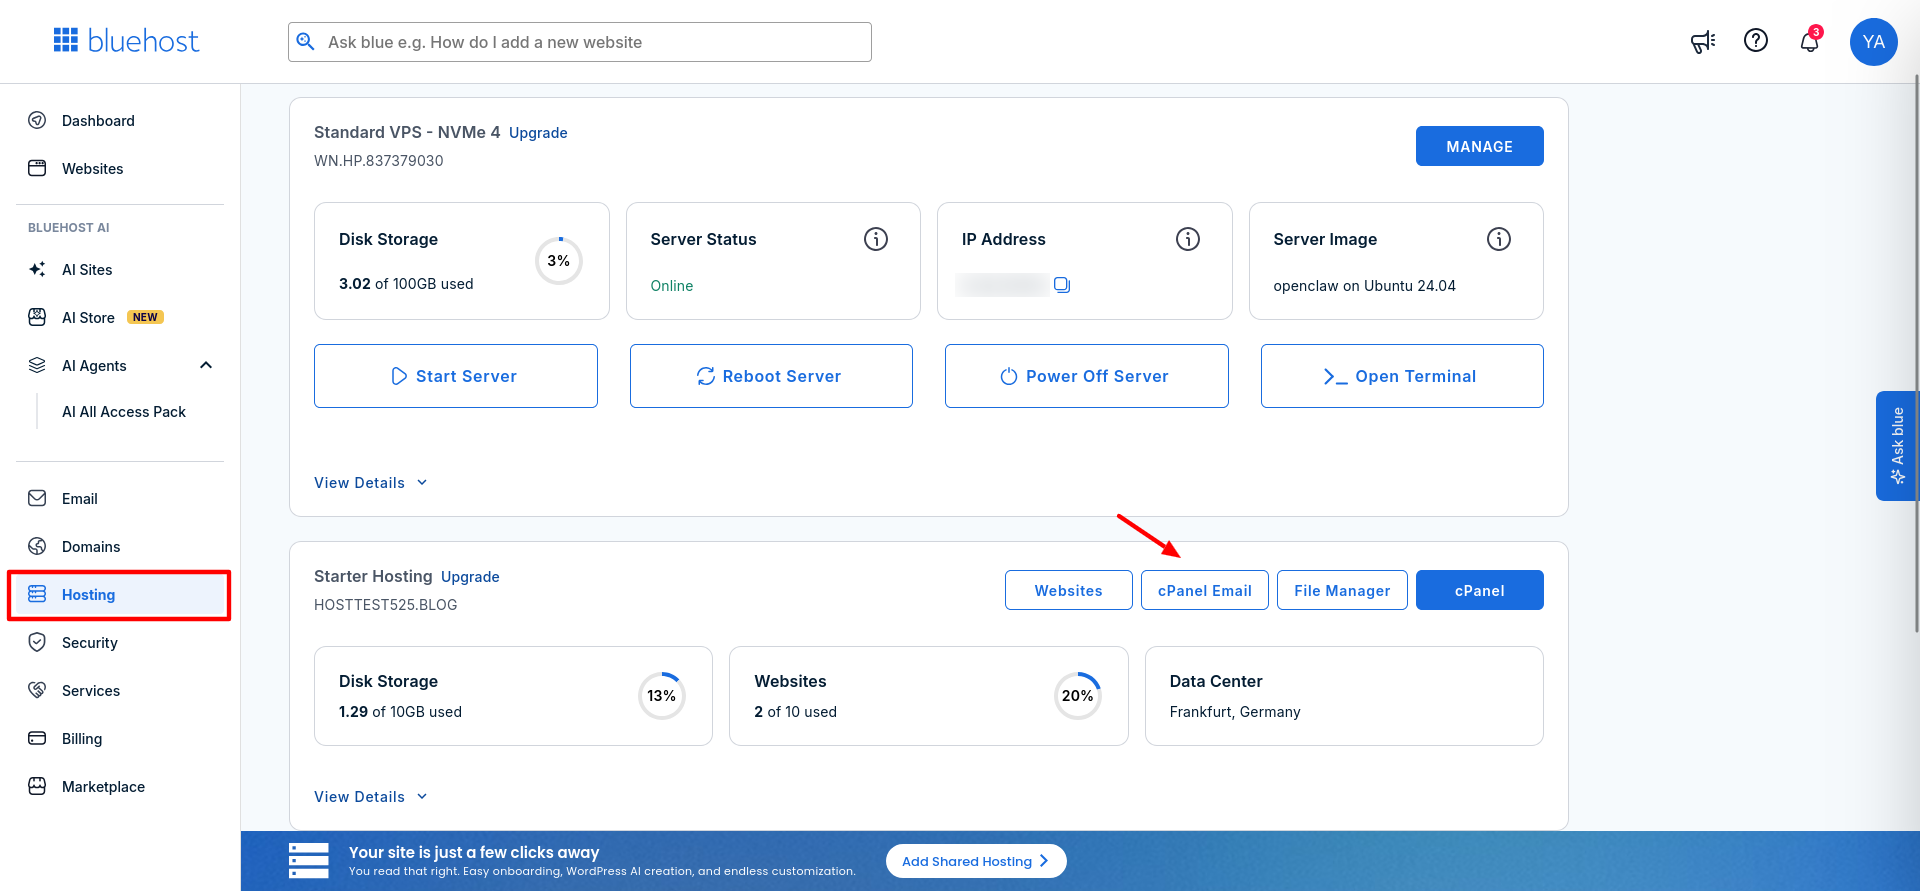Open AI All Access Pack
This screenshot has height=891, width=1920.
pyautogui.click(x=124, y=411)
